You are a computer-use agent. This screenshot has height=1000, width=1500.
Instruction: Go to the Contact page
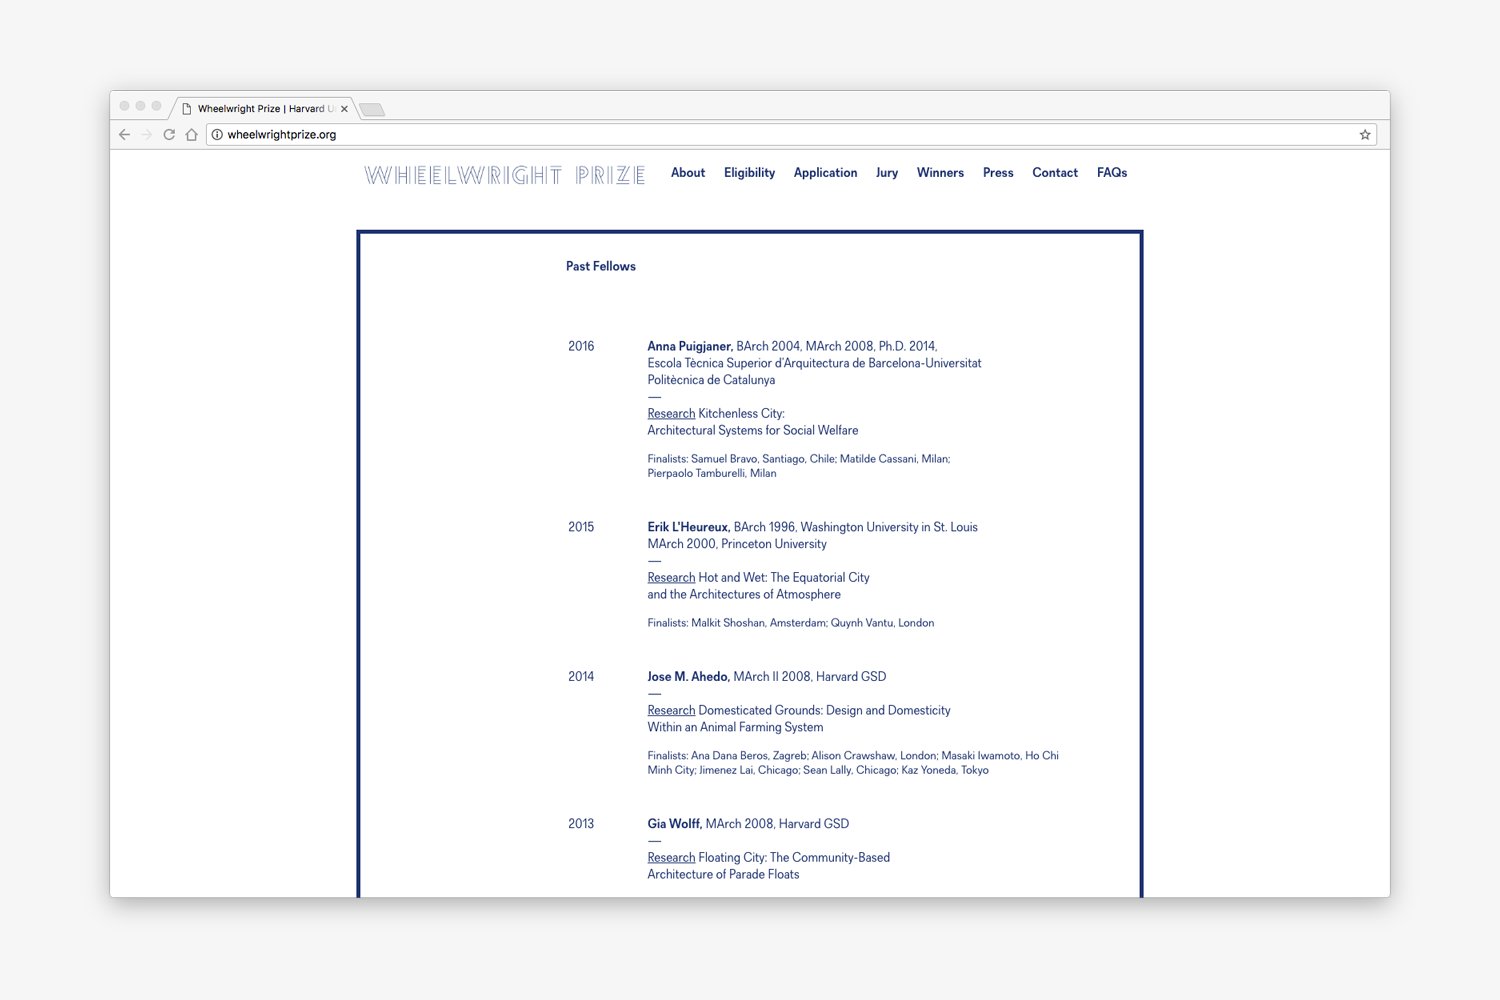(x=1055, y=173)
